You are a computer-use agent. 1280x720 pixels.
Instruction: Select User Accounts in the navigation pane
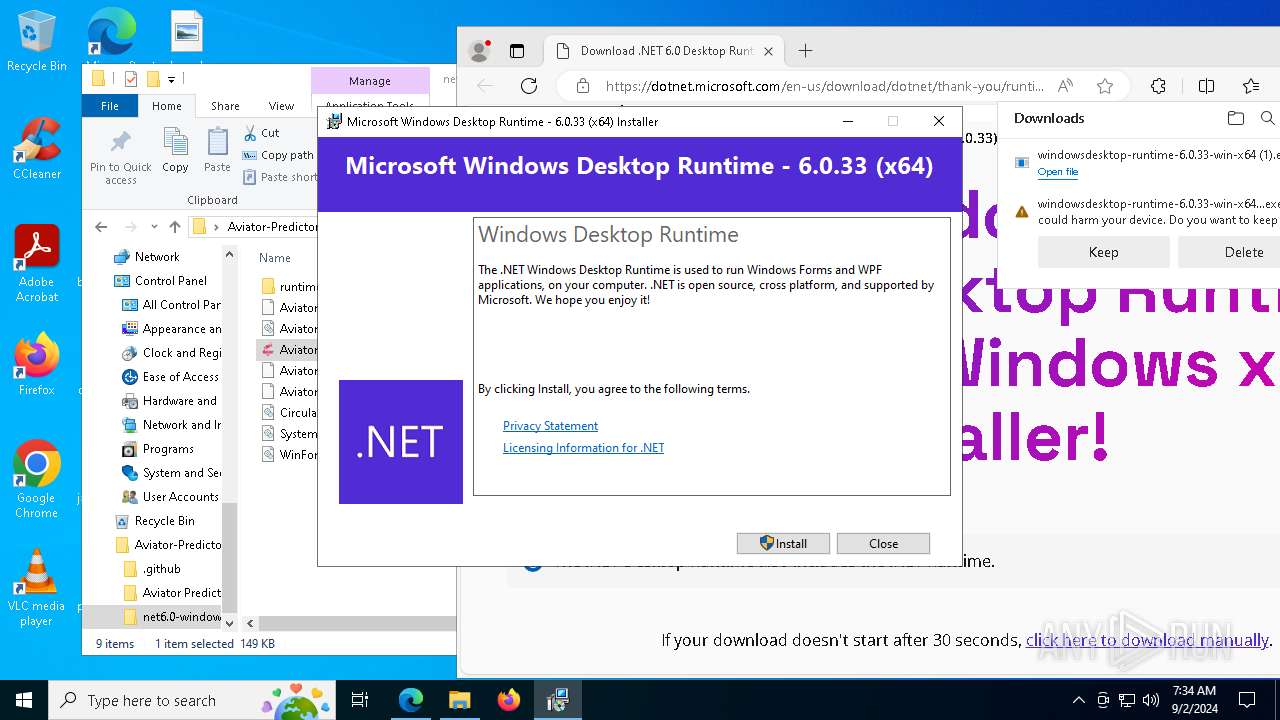[x=170, y=497]
